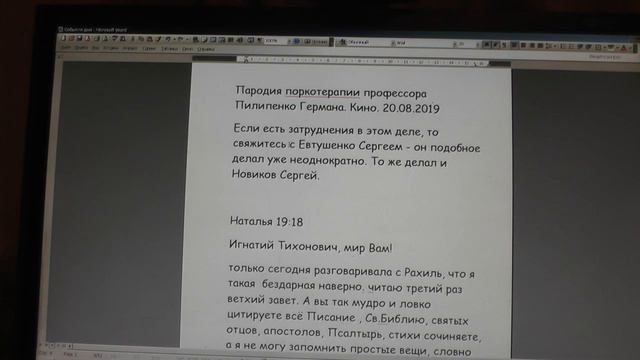Open the line spacing dropdown arrow
The image size is (640, 360).
point(555,46)
